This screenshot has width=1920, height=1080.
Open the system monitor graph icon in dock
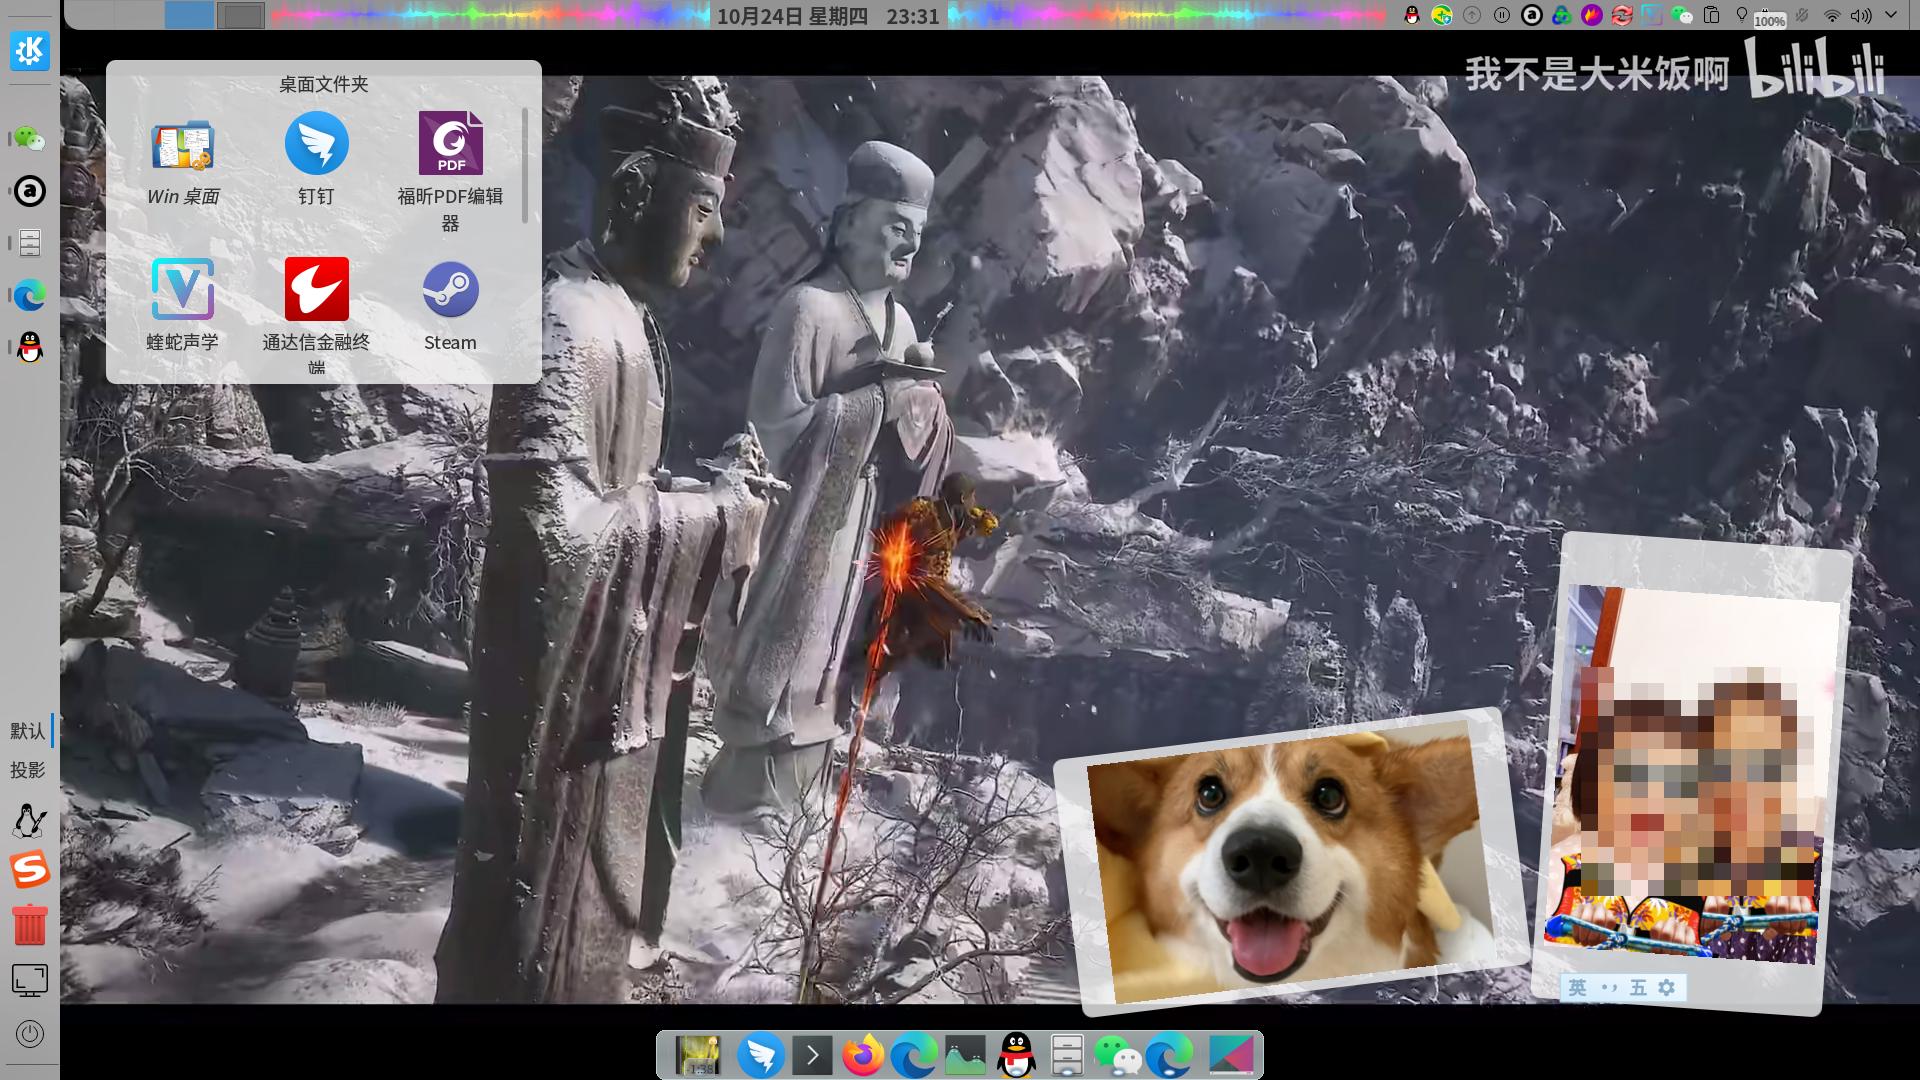coord(965,1055)
